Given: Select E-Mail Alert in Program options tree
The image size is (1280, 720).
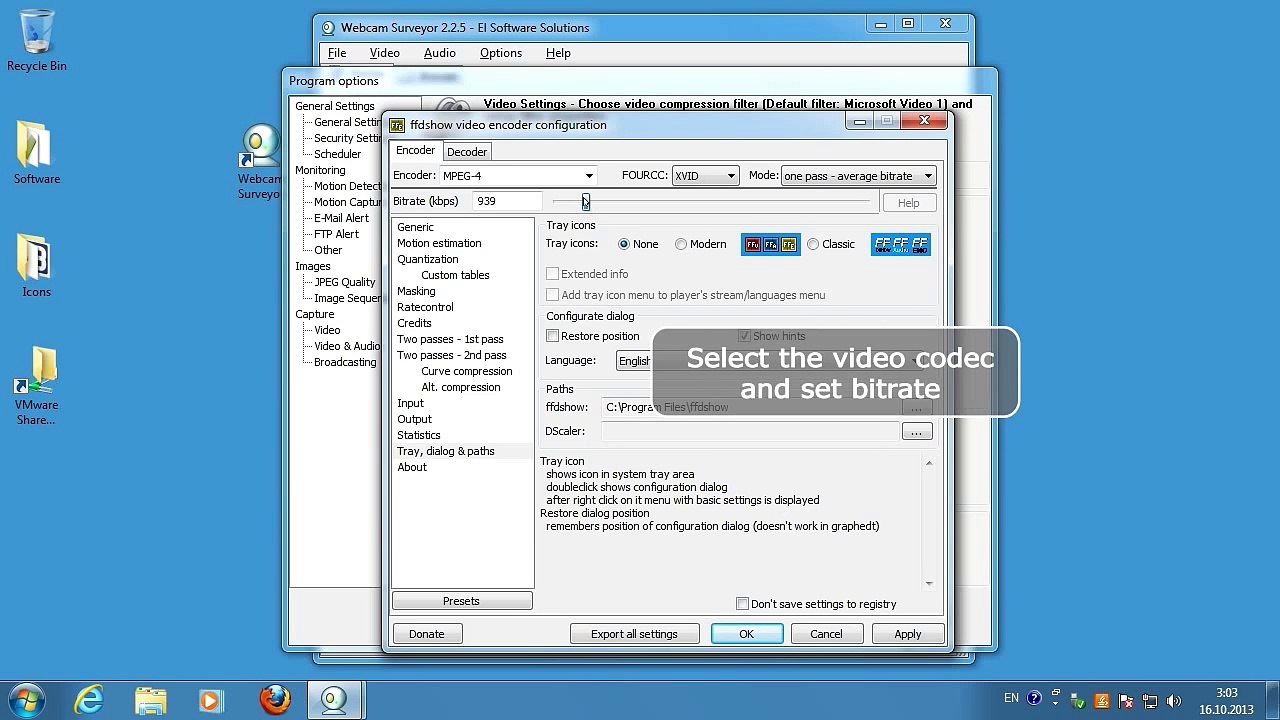Looking at the screenshot, I should pyautogui.click(x=341, y=218).
